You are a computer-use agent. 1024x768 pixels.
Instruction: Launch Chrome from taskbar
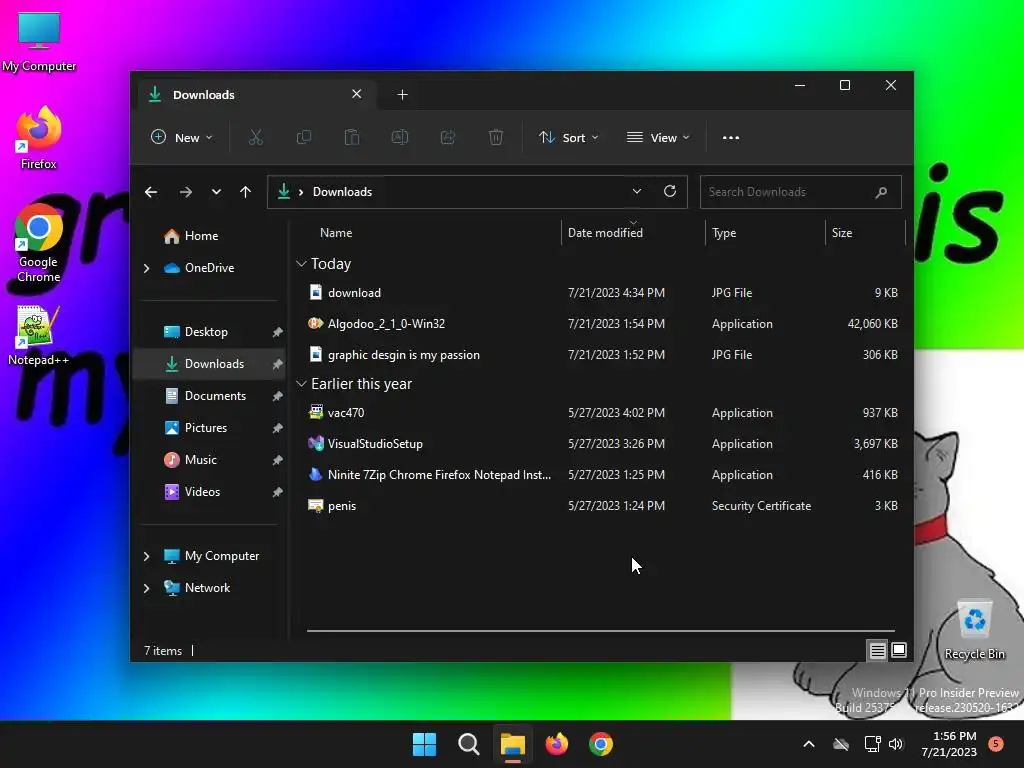(x=601, y=744)
